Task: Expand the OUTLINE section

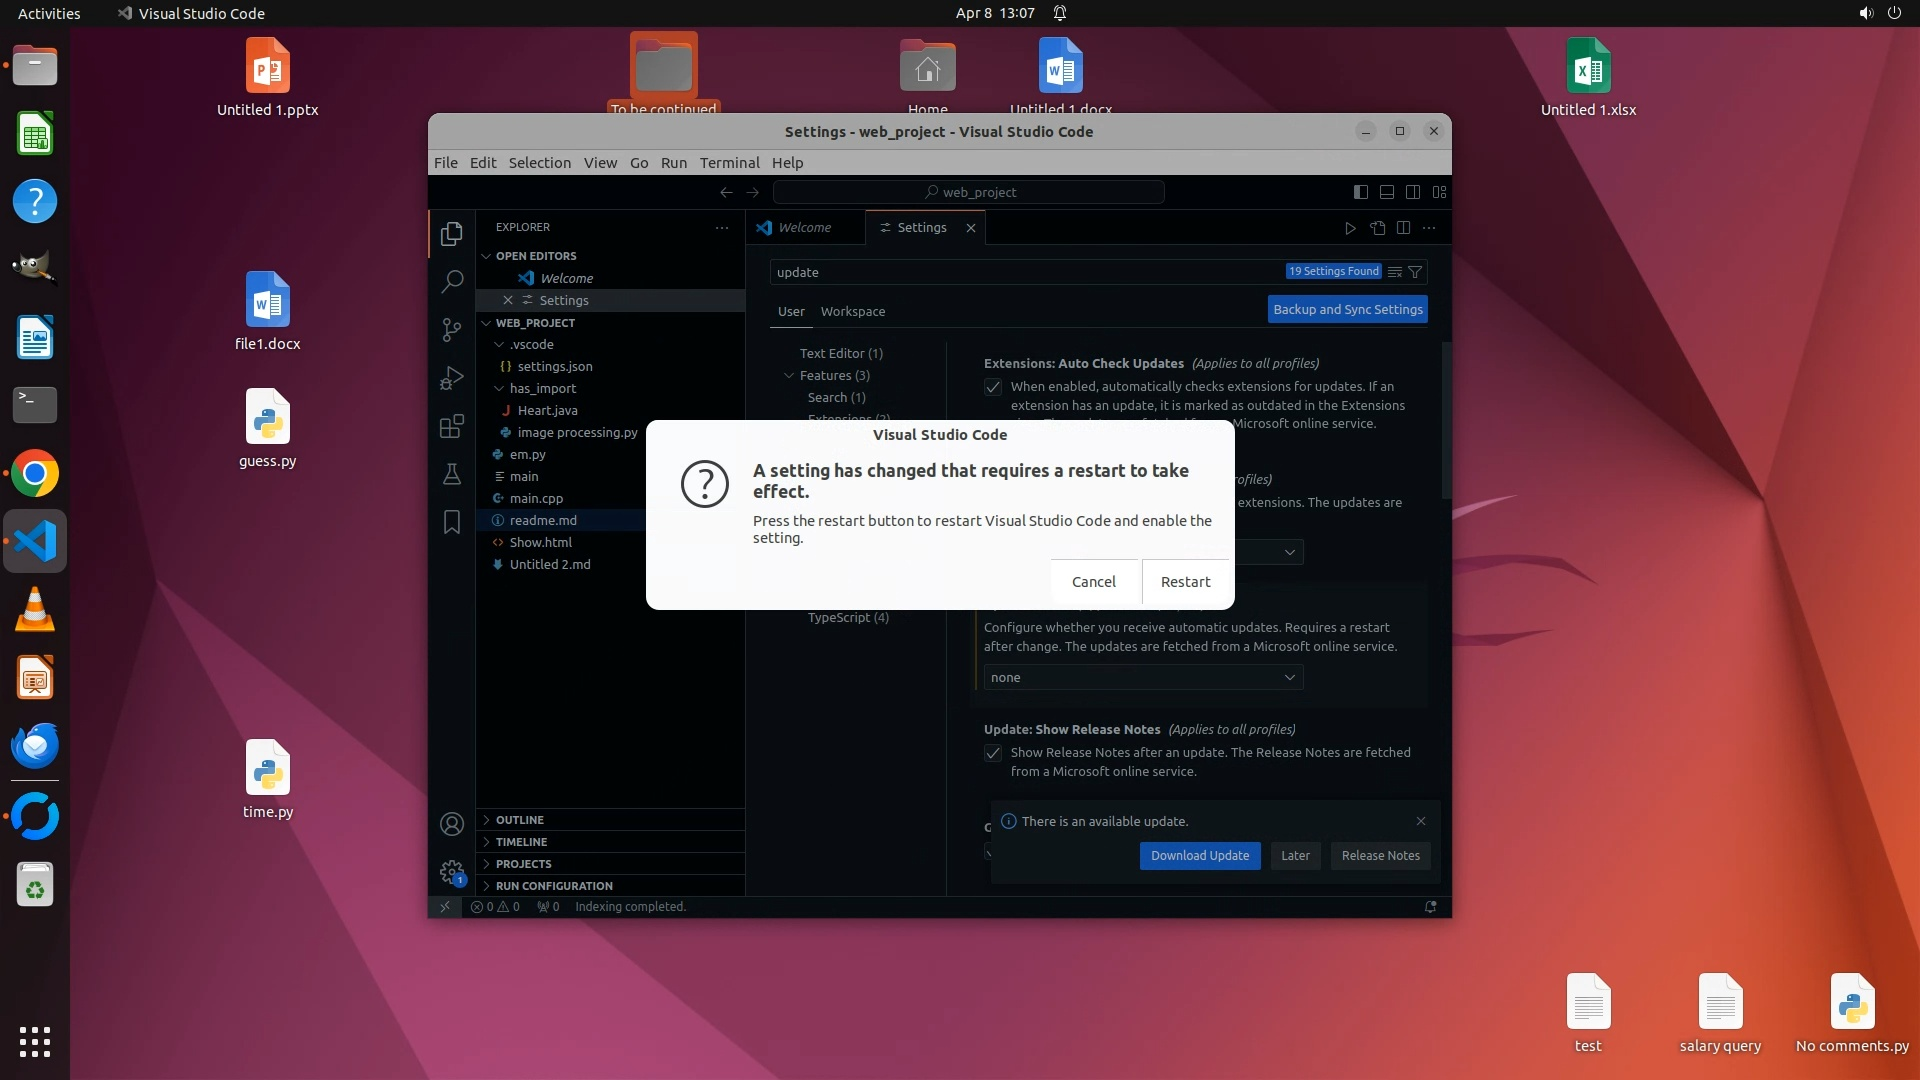Action: point(520,820)
